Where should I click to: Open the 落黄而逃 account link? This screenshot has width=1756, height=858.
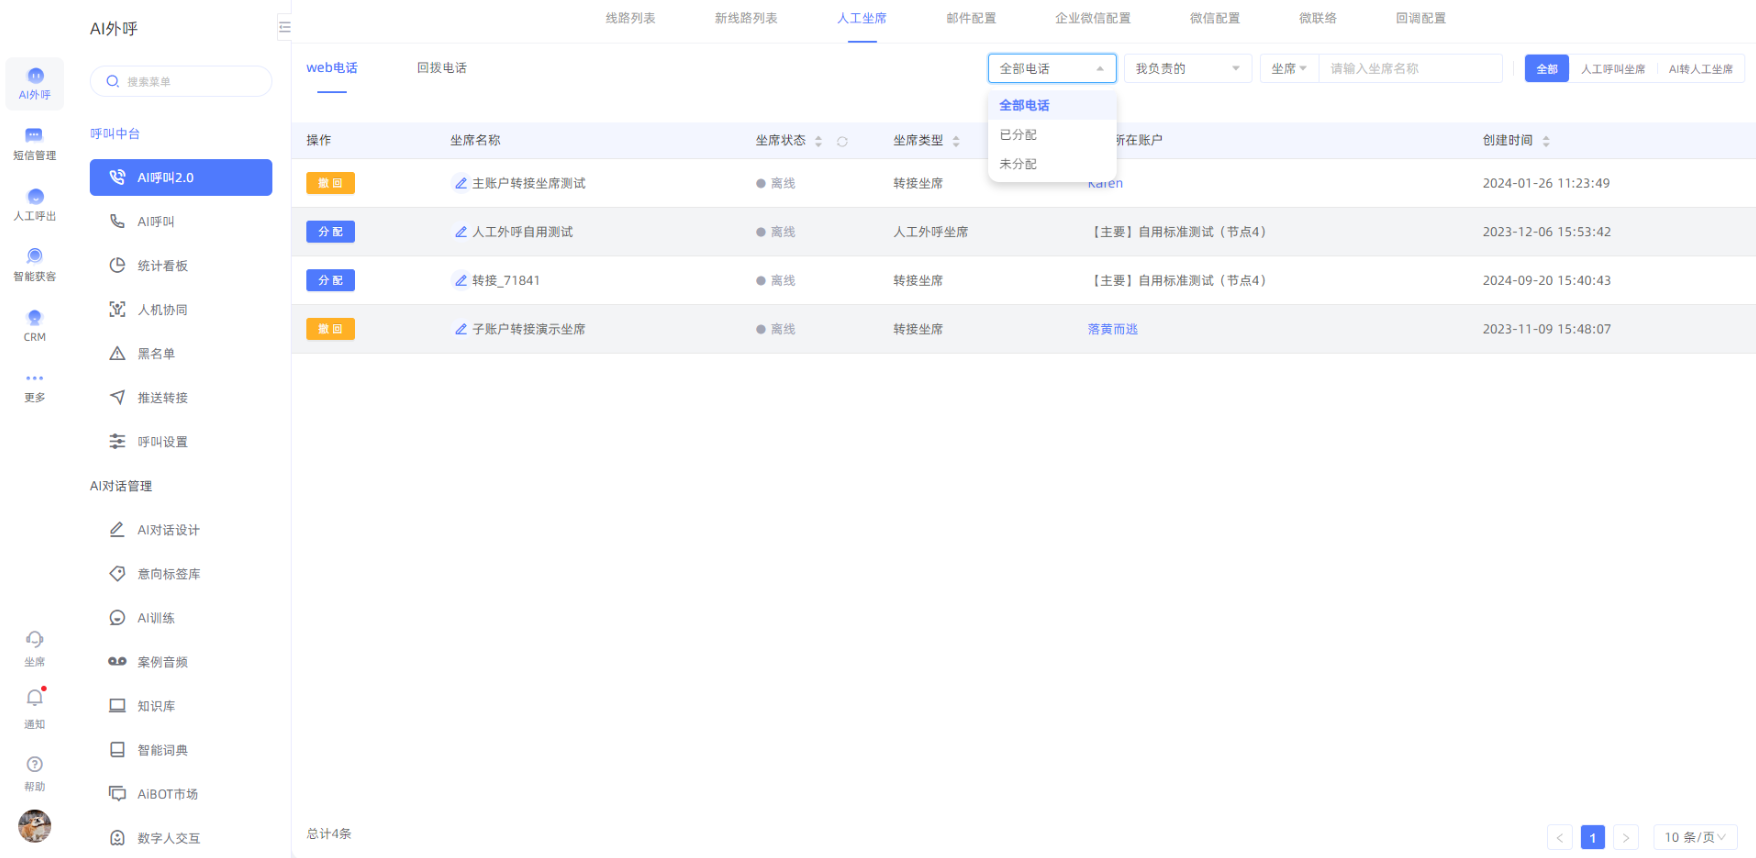tap(1112, 329)
